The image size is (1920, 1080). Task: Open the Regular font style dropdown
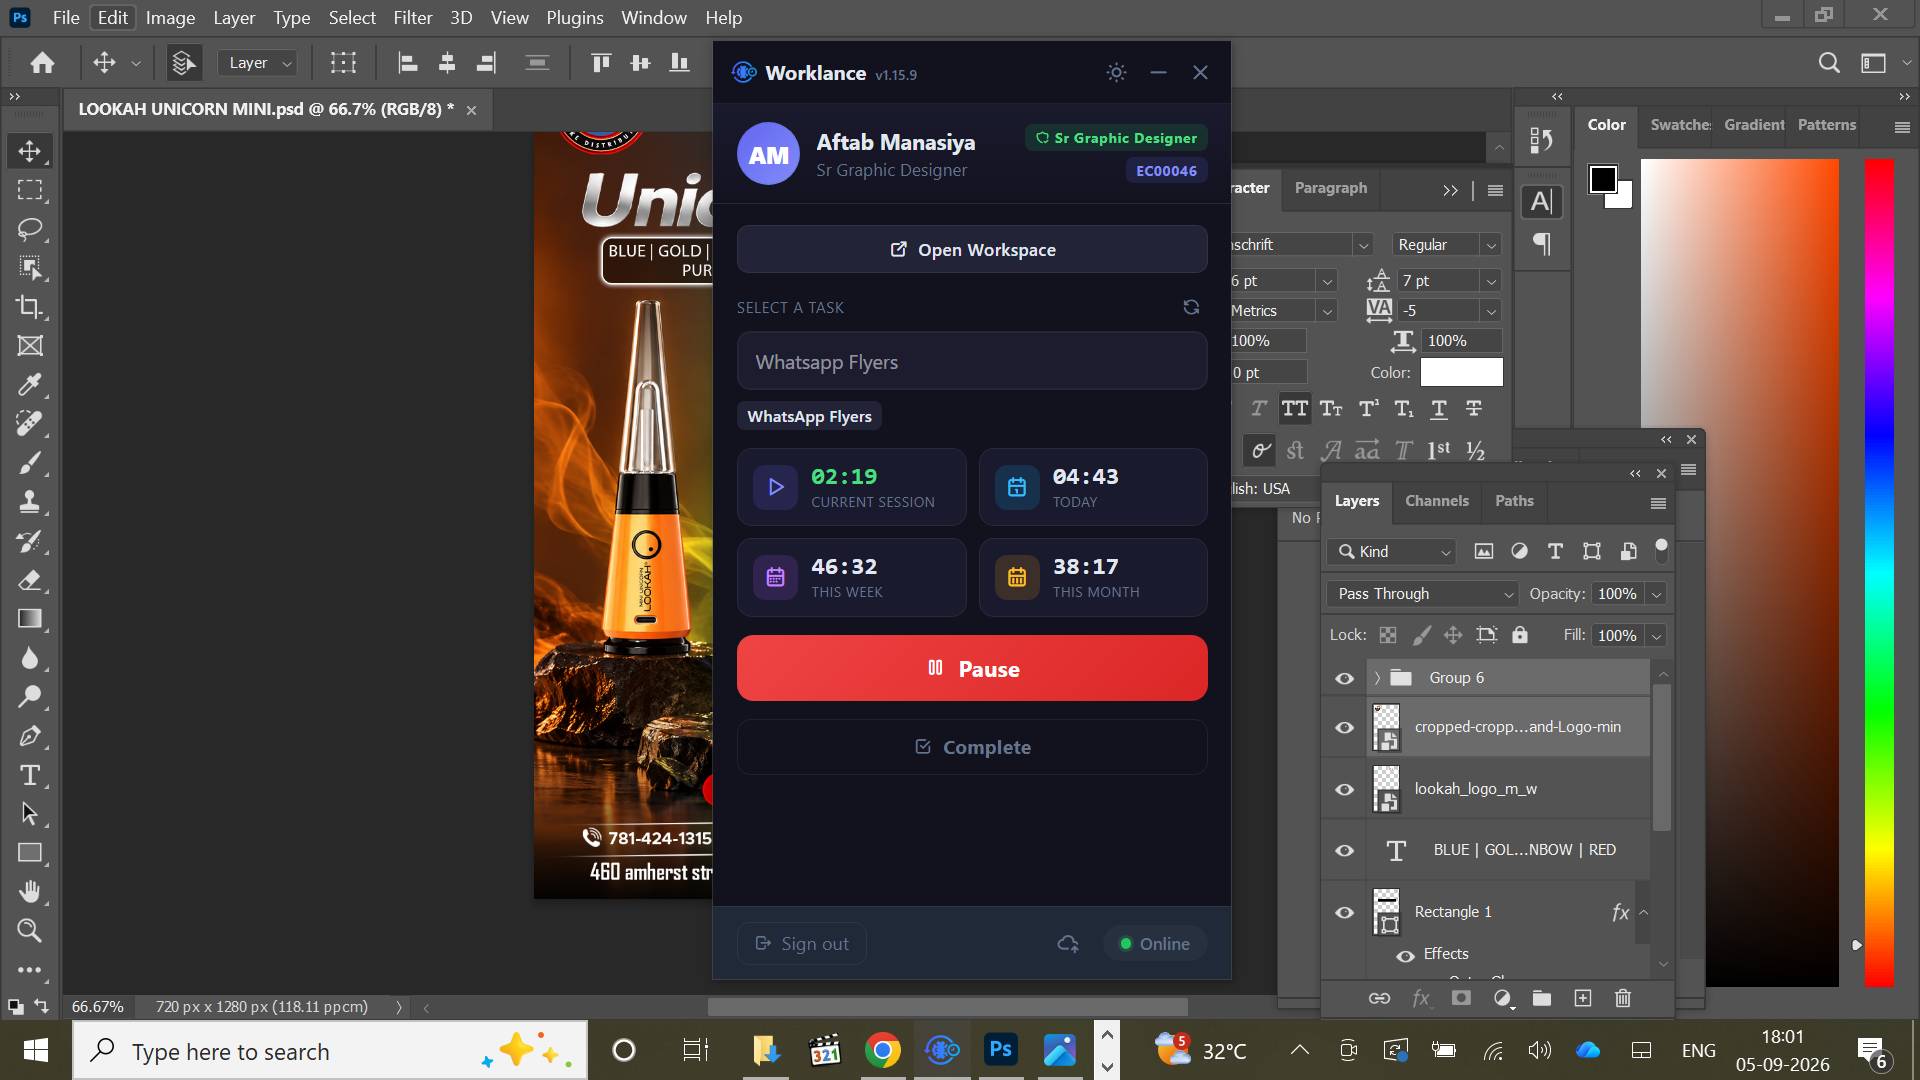(x=1447, y=245)
